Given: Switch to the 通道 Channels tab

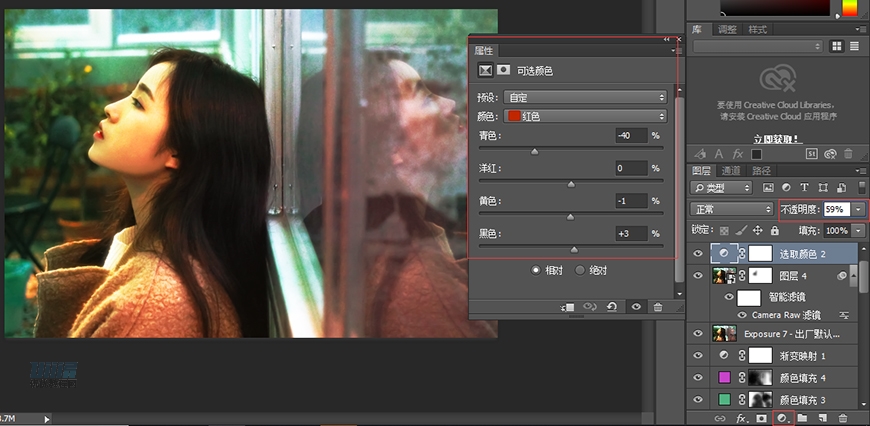Looking at the screenshot, I should pyautogui.click(x=731, y=171).
